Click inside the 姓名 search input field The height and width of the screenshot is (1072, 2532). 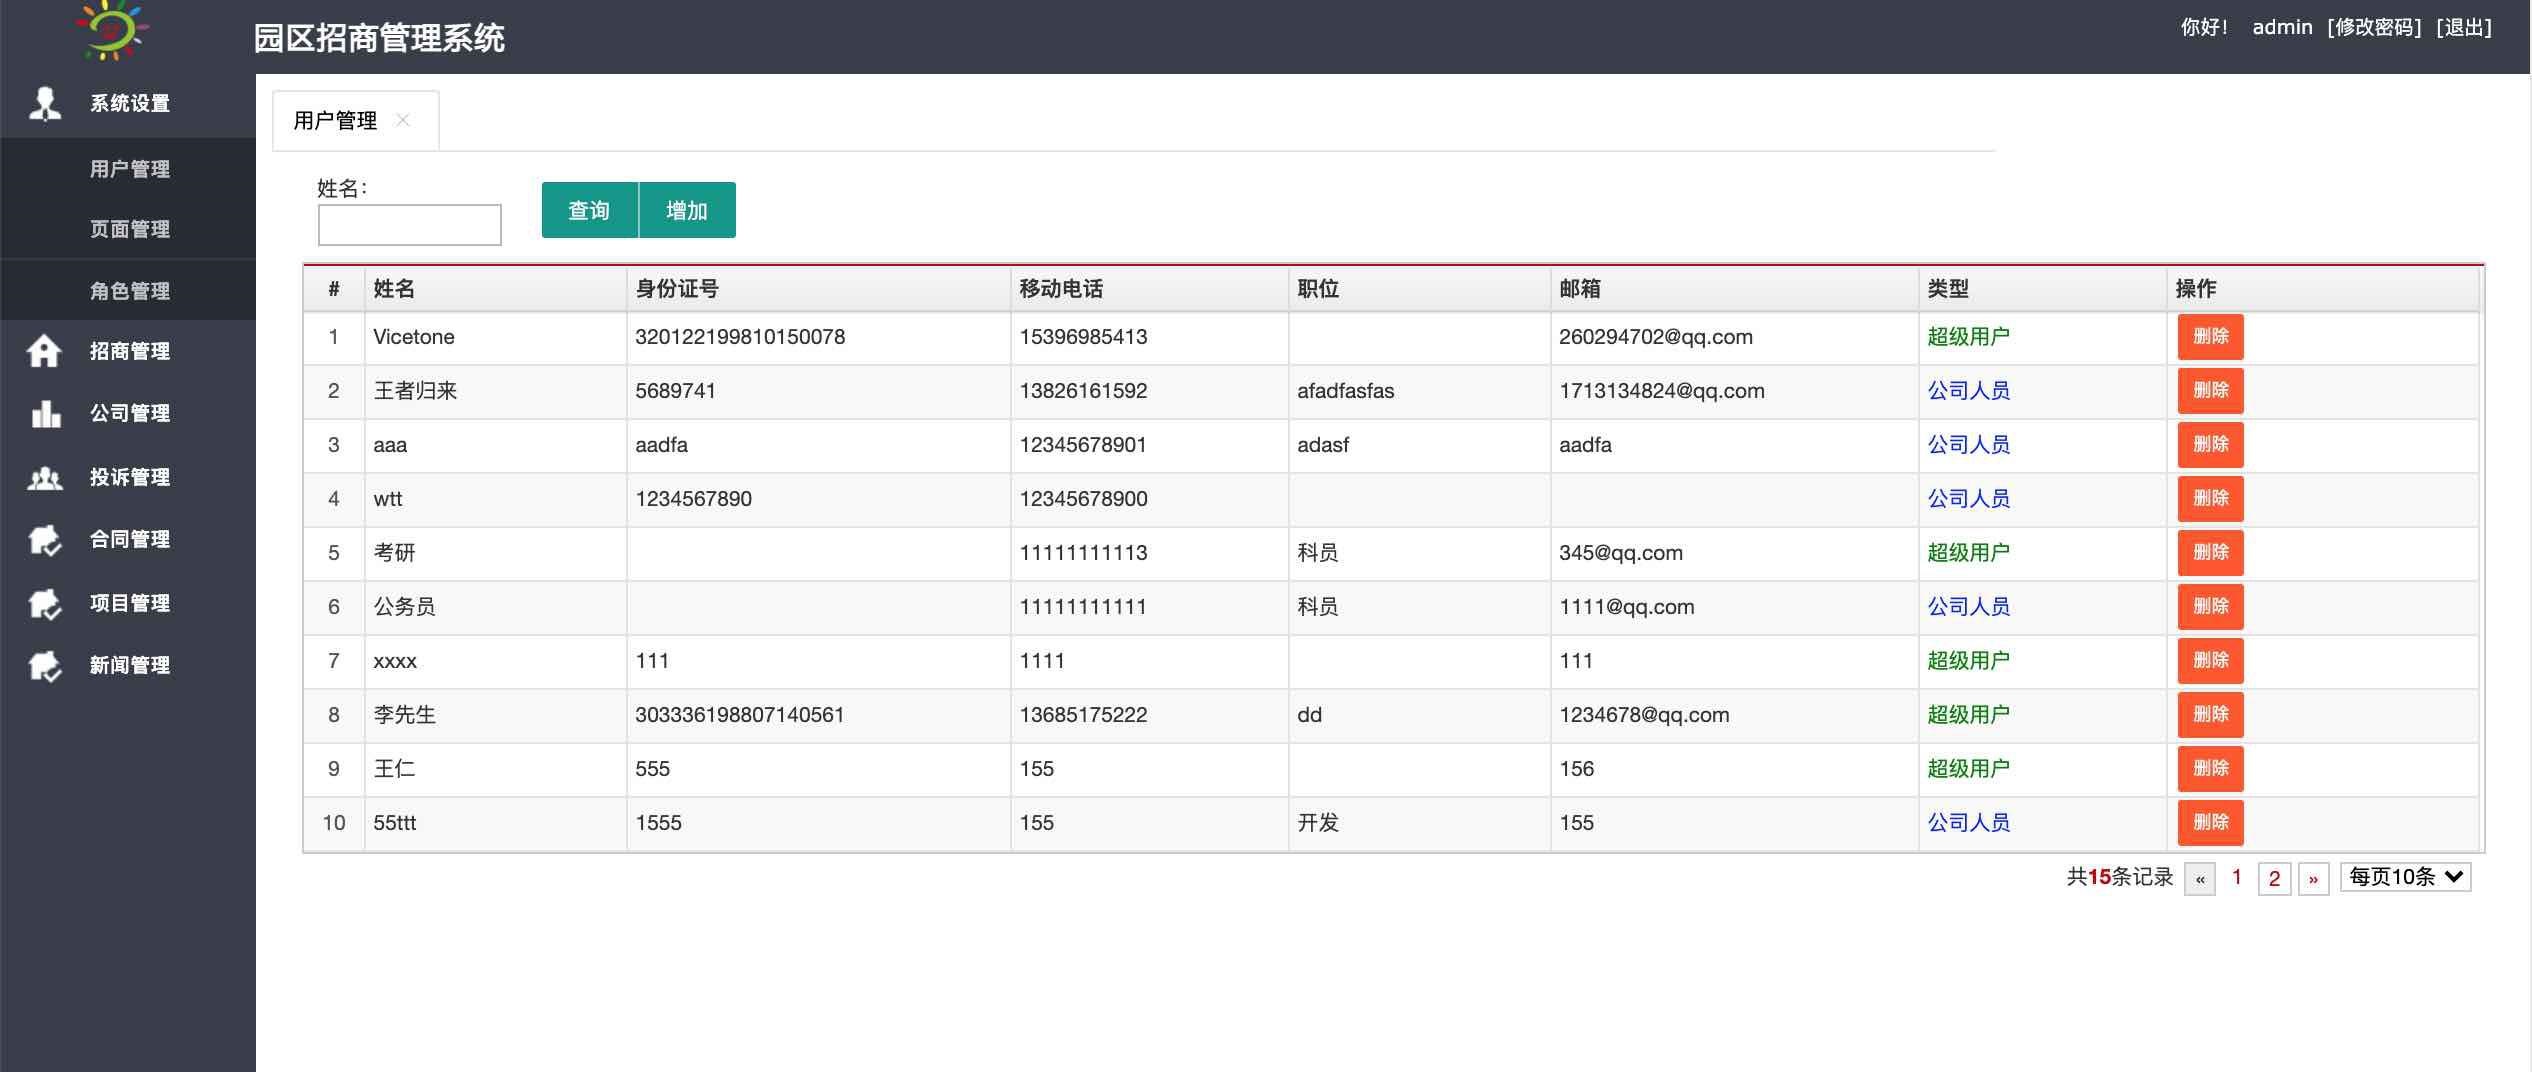click(x=408, y=224)
